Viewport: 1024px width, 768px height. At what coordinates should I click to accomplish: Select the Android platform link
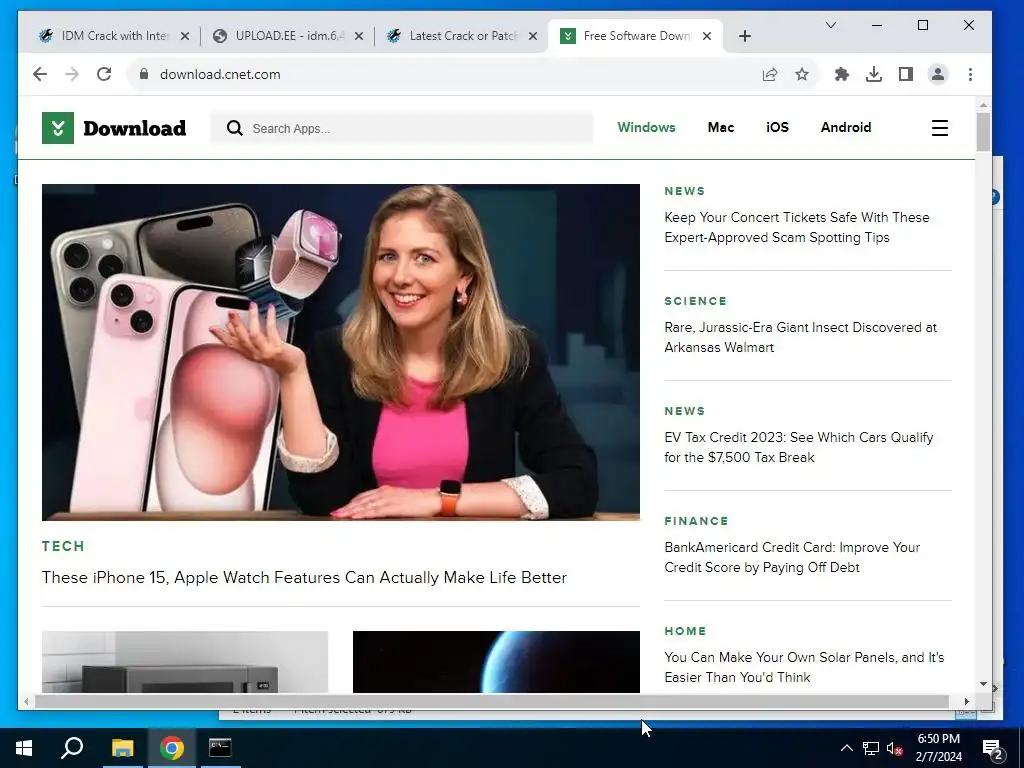846,127
